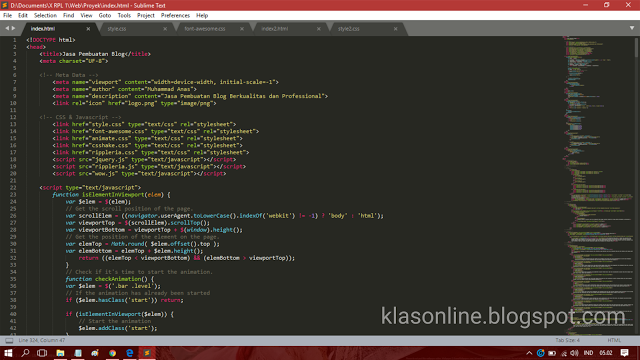Open the Tools menu

click(124, 16)
